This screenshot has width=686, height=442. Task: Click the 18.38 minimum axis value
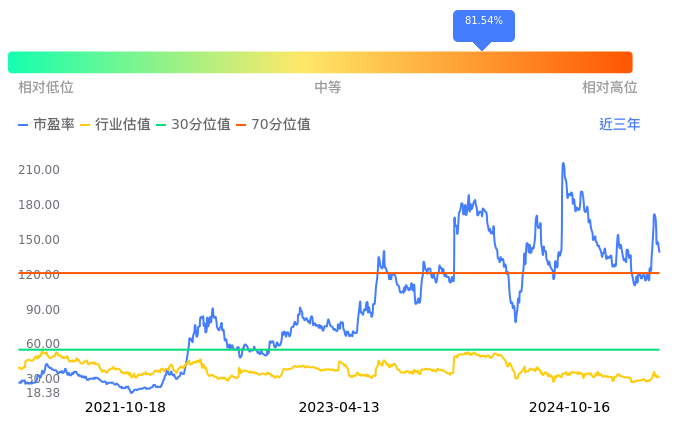43,393
